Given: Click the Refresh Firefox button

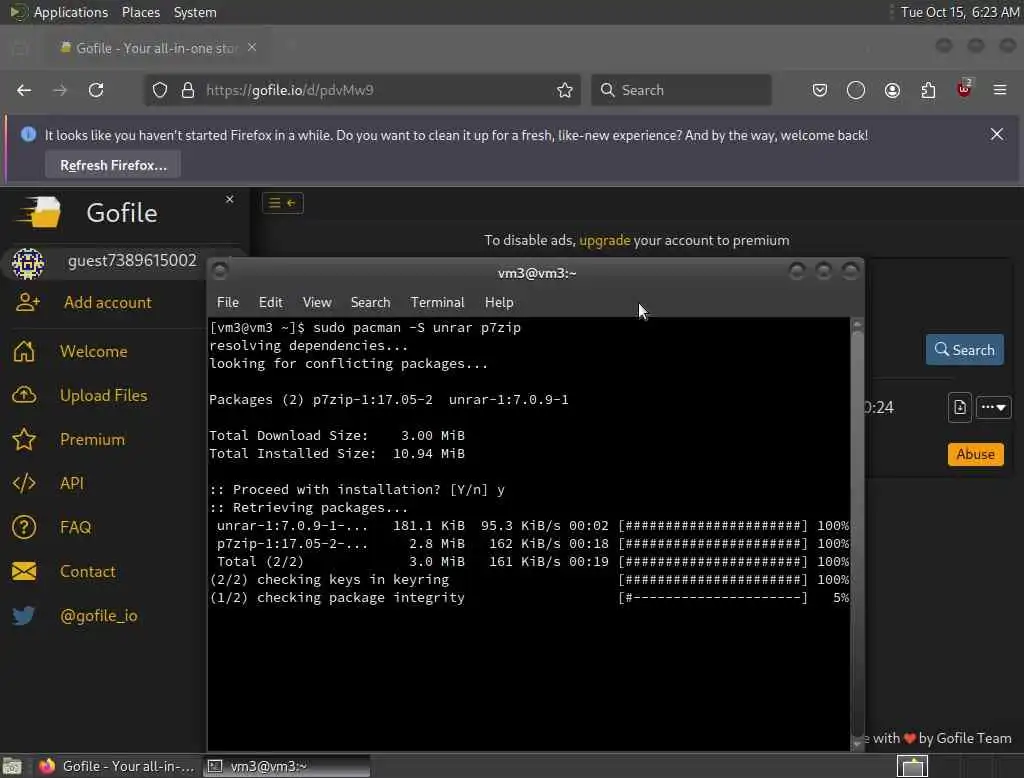Looking at the screenshot, I should click(113, 165).
